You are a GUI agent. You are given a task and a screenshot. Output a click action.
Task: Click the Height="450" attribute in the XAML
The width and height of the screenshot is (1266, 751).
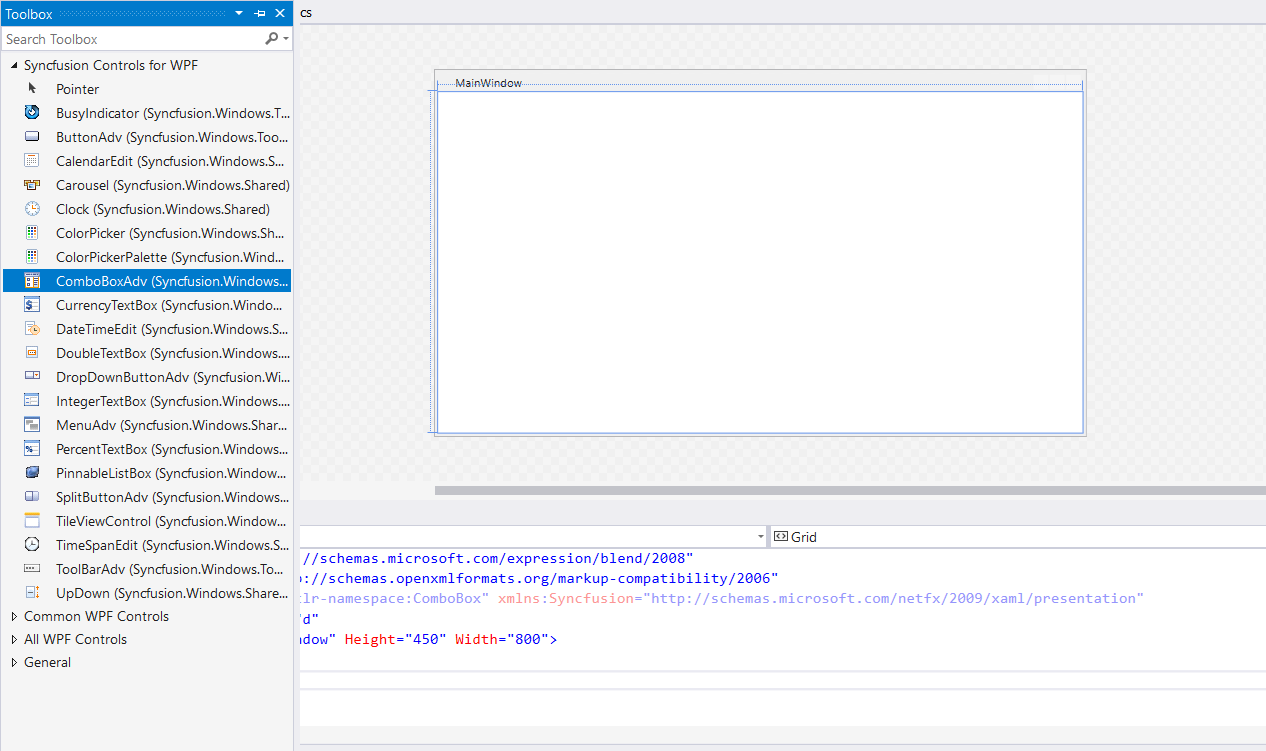pyautogui.click(x=396, y=639)
